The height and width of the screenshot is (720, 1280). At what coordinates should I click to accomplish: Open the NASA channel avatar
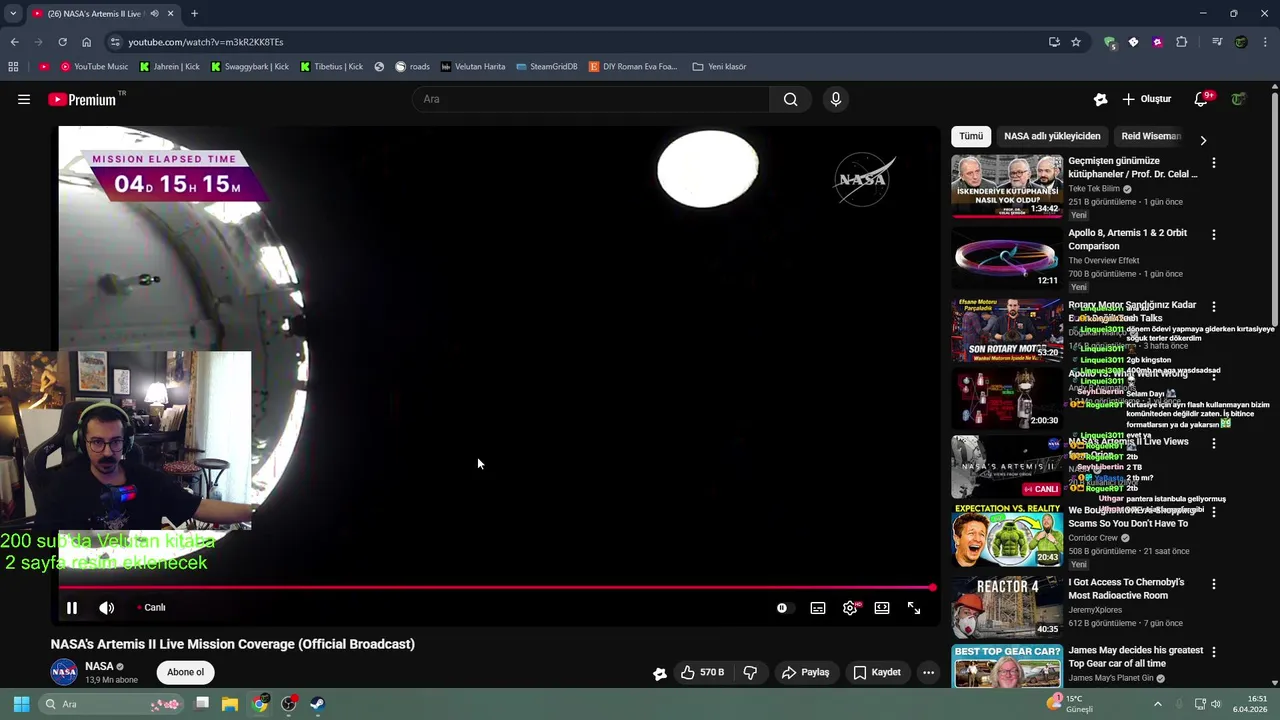coord(64,672)
